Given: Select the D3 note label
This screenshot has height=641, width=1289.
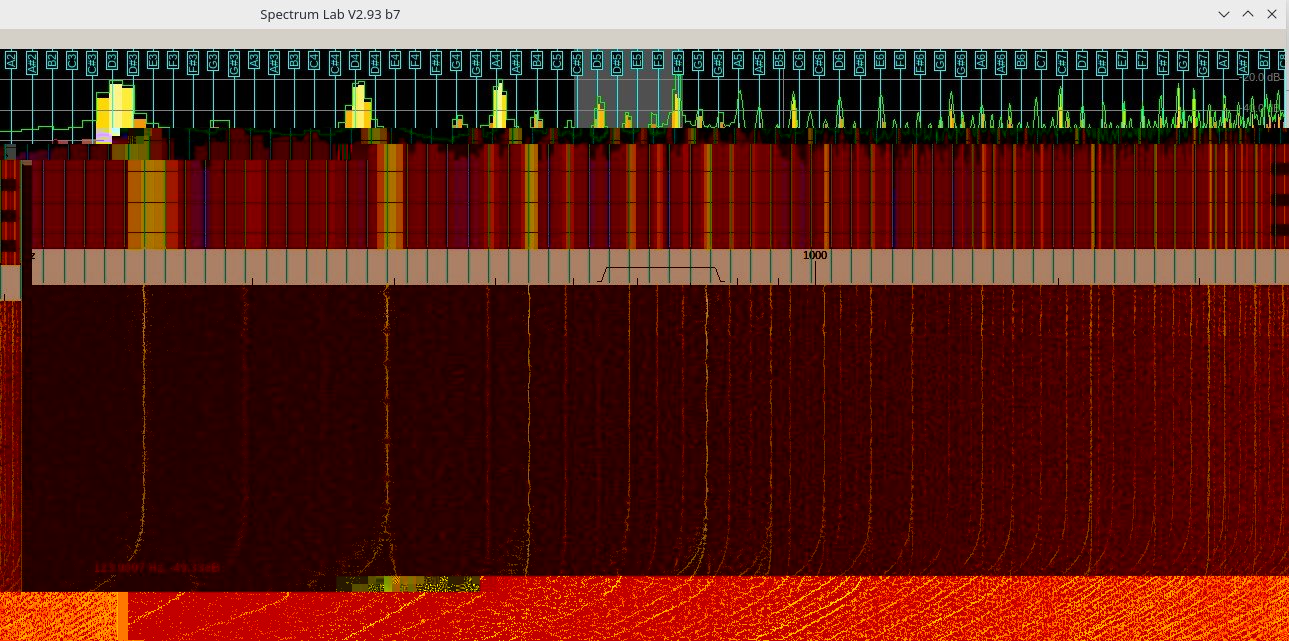Looking at the screenshot, I should (x=112, y=61).
